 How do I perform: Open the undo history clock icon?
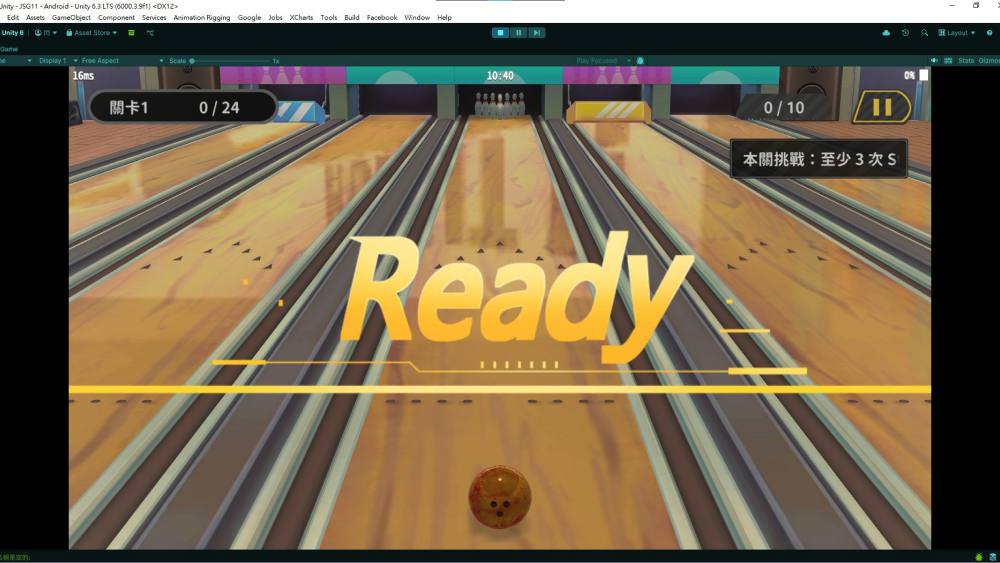coord(905,33)
